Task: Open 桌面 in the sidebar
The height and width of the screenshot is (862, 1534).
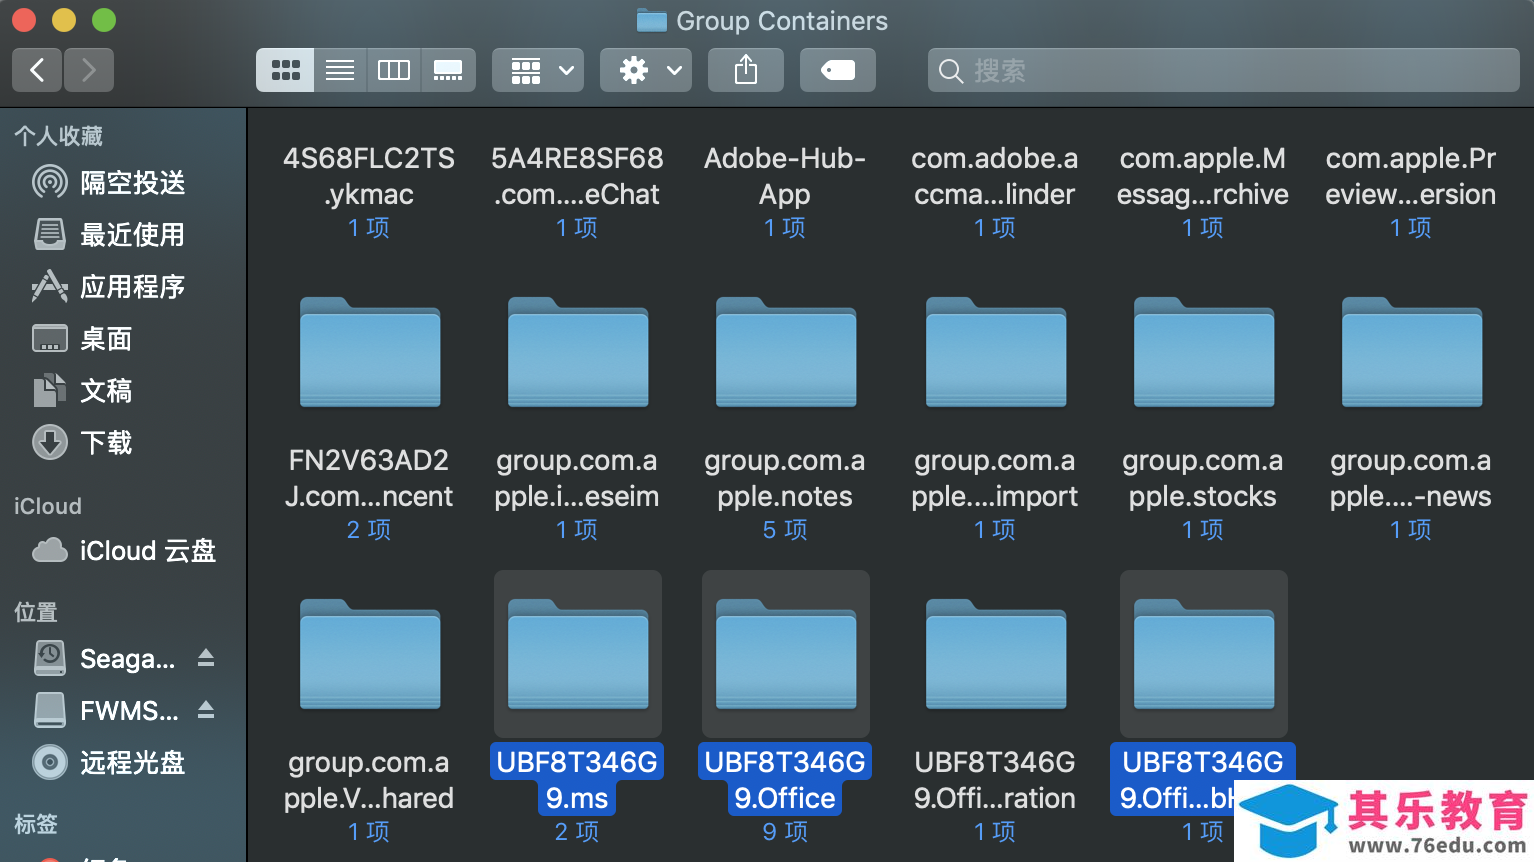Action: [124, 339]
